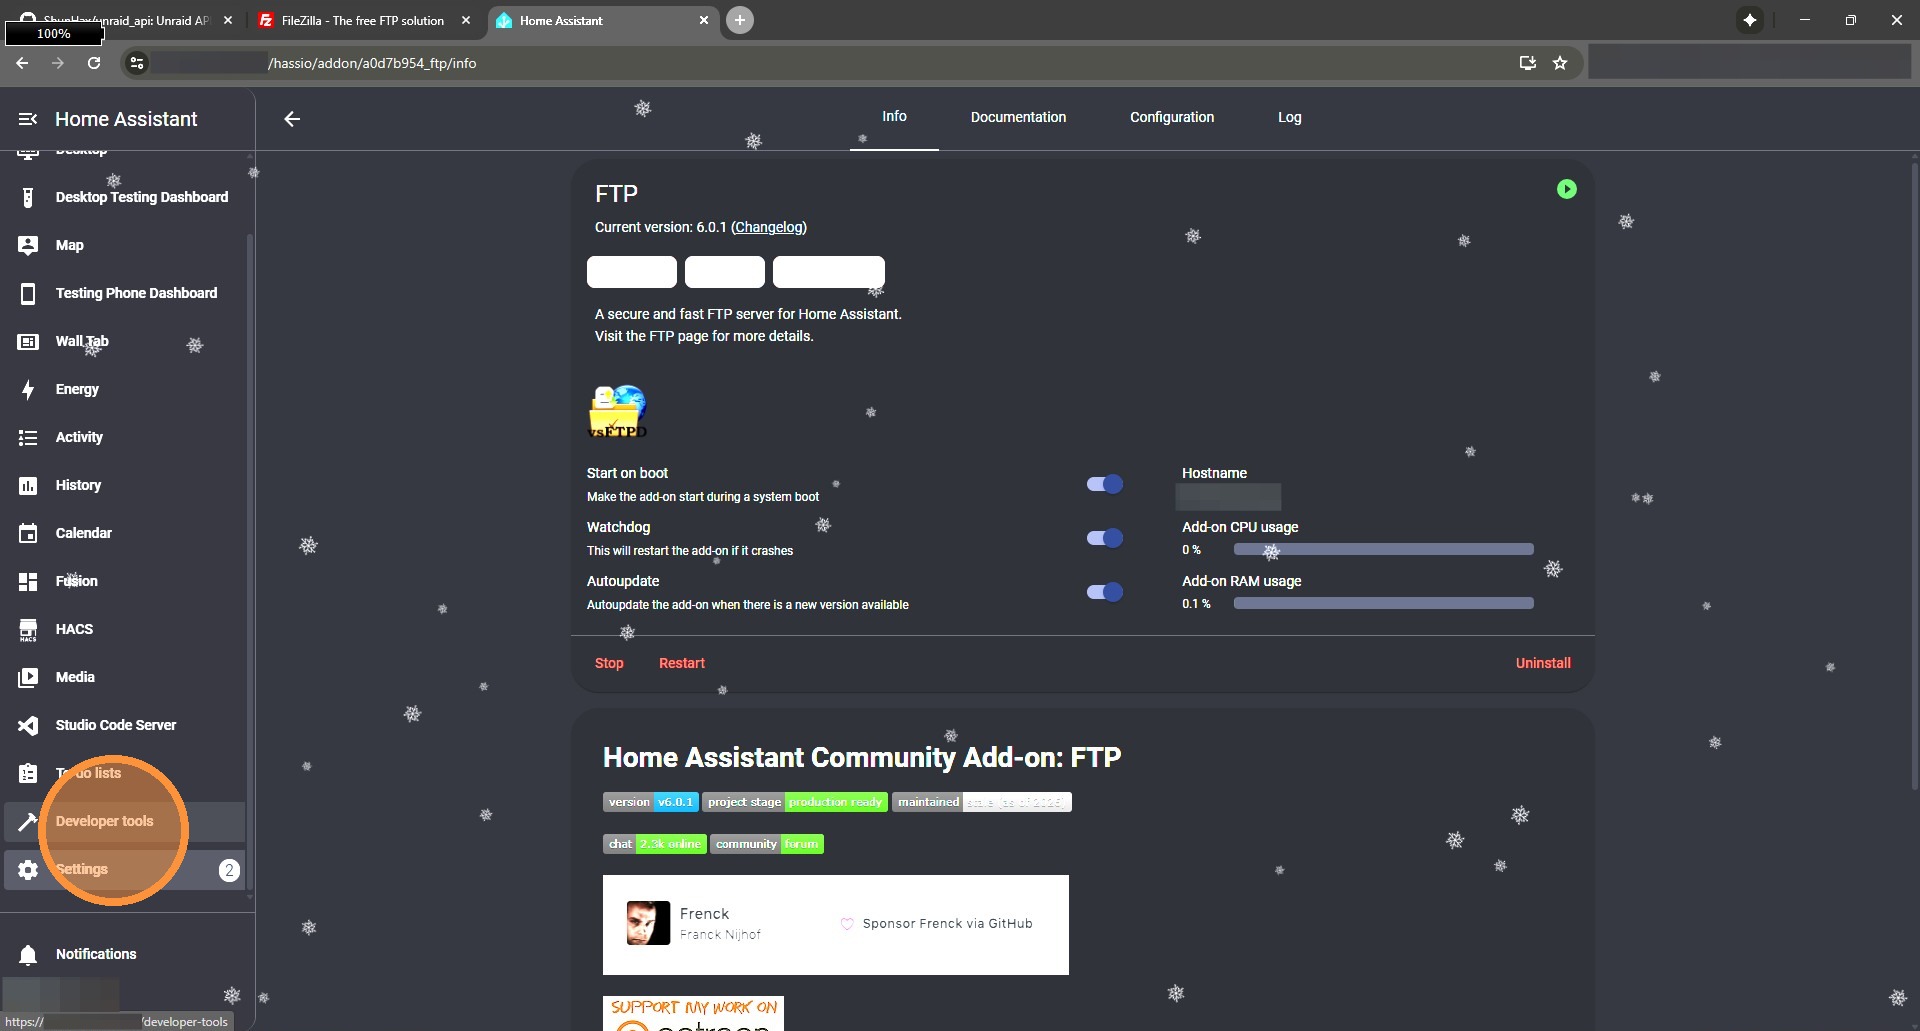The image size is (1920, 1031).
Task: Open To-do lists
Action: coord(124,773)
